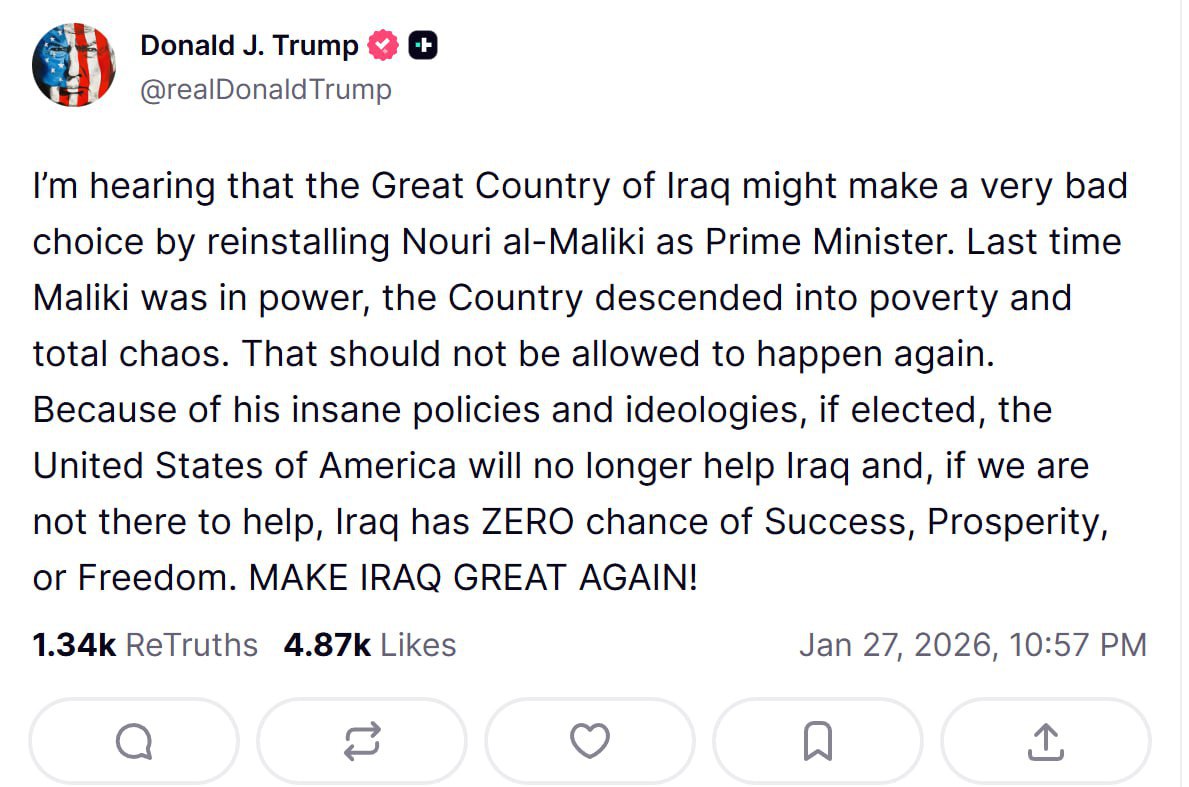Toggle the like heart on this post
Viewport: 1189px width, 787px height.
coord(590,740)
